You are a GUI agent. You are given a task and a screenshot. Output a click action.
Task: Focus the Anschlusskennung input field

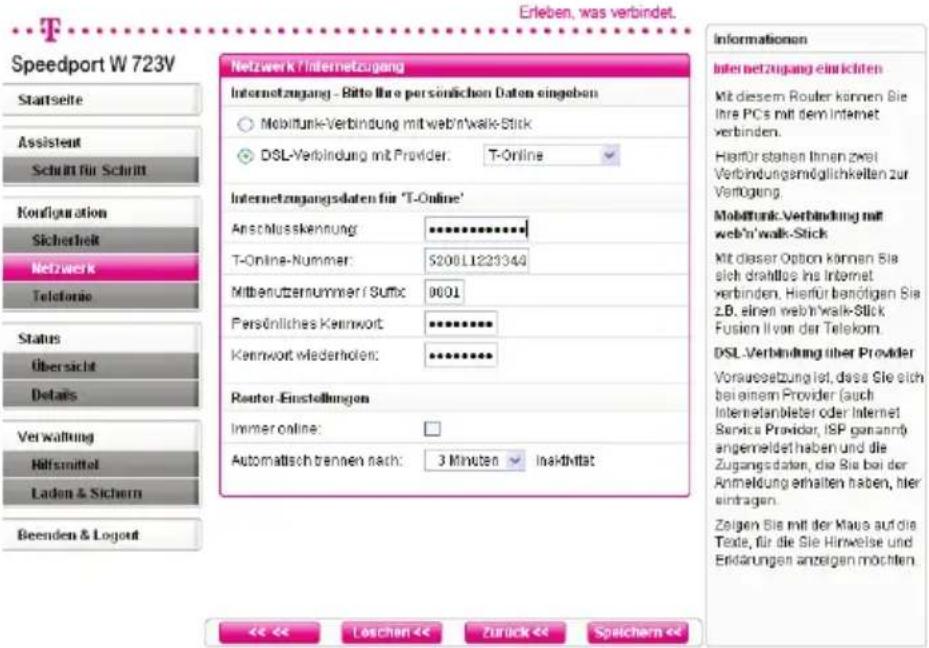coord(477,229)
